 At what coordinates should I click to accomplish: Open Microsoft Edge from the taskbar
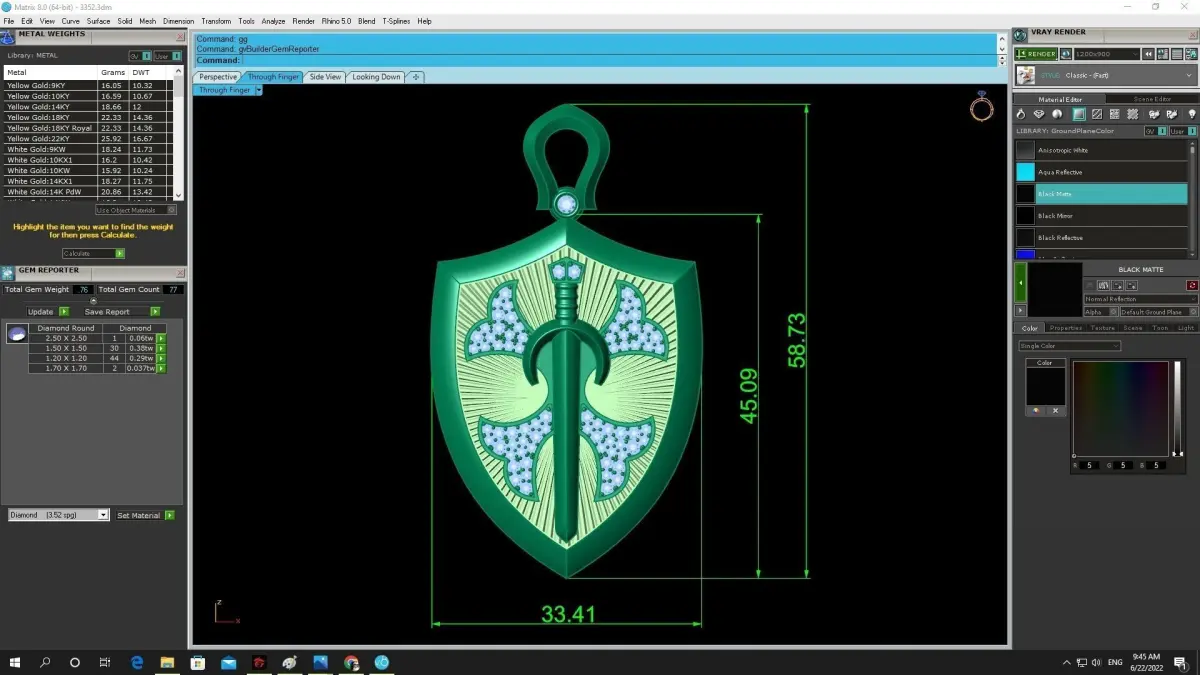137,662
